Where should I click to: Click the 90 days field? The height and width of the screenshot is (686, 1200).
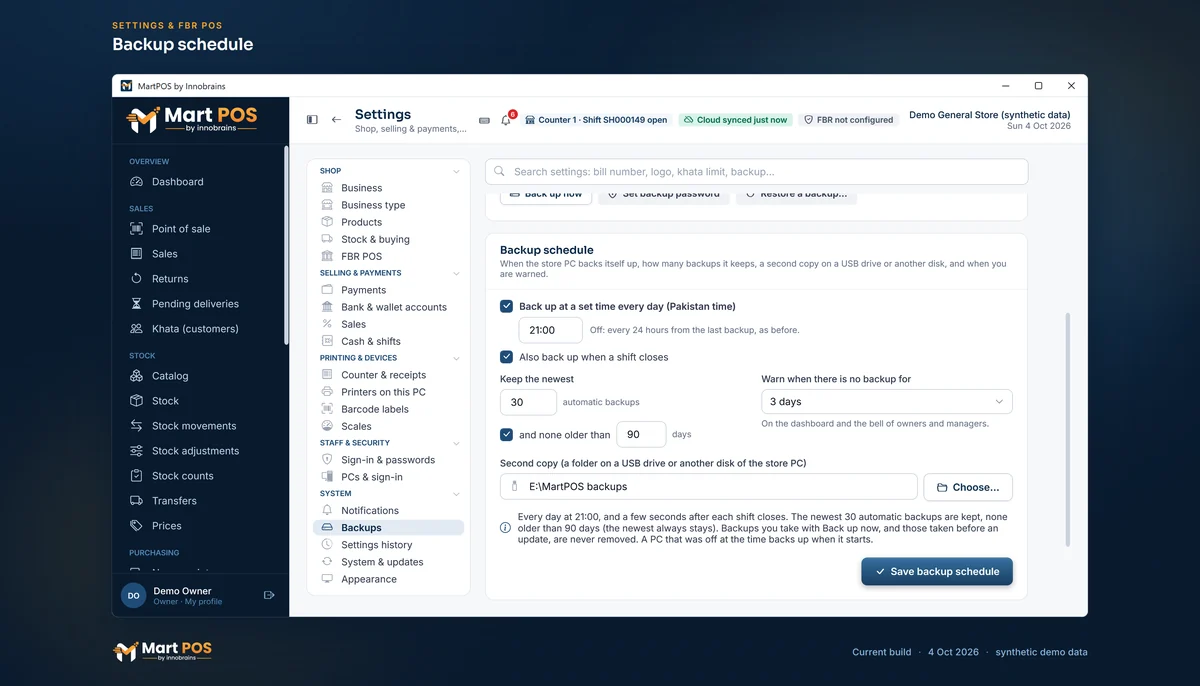tap(641, 434)
